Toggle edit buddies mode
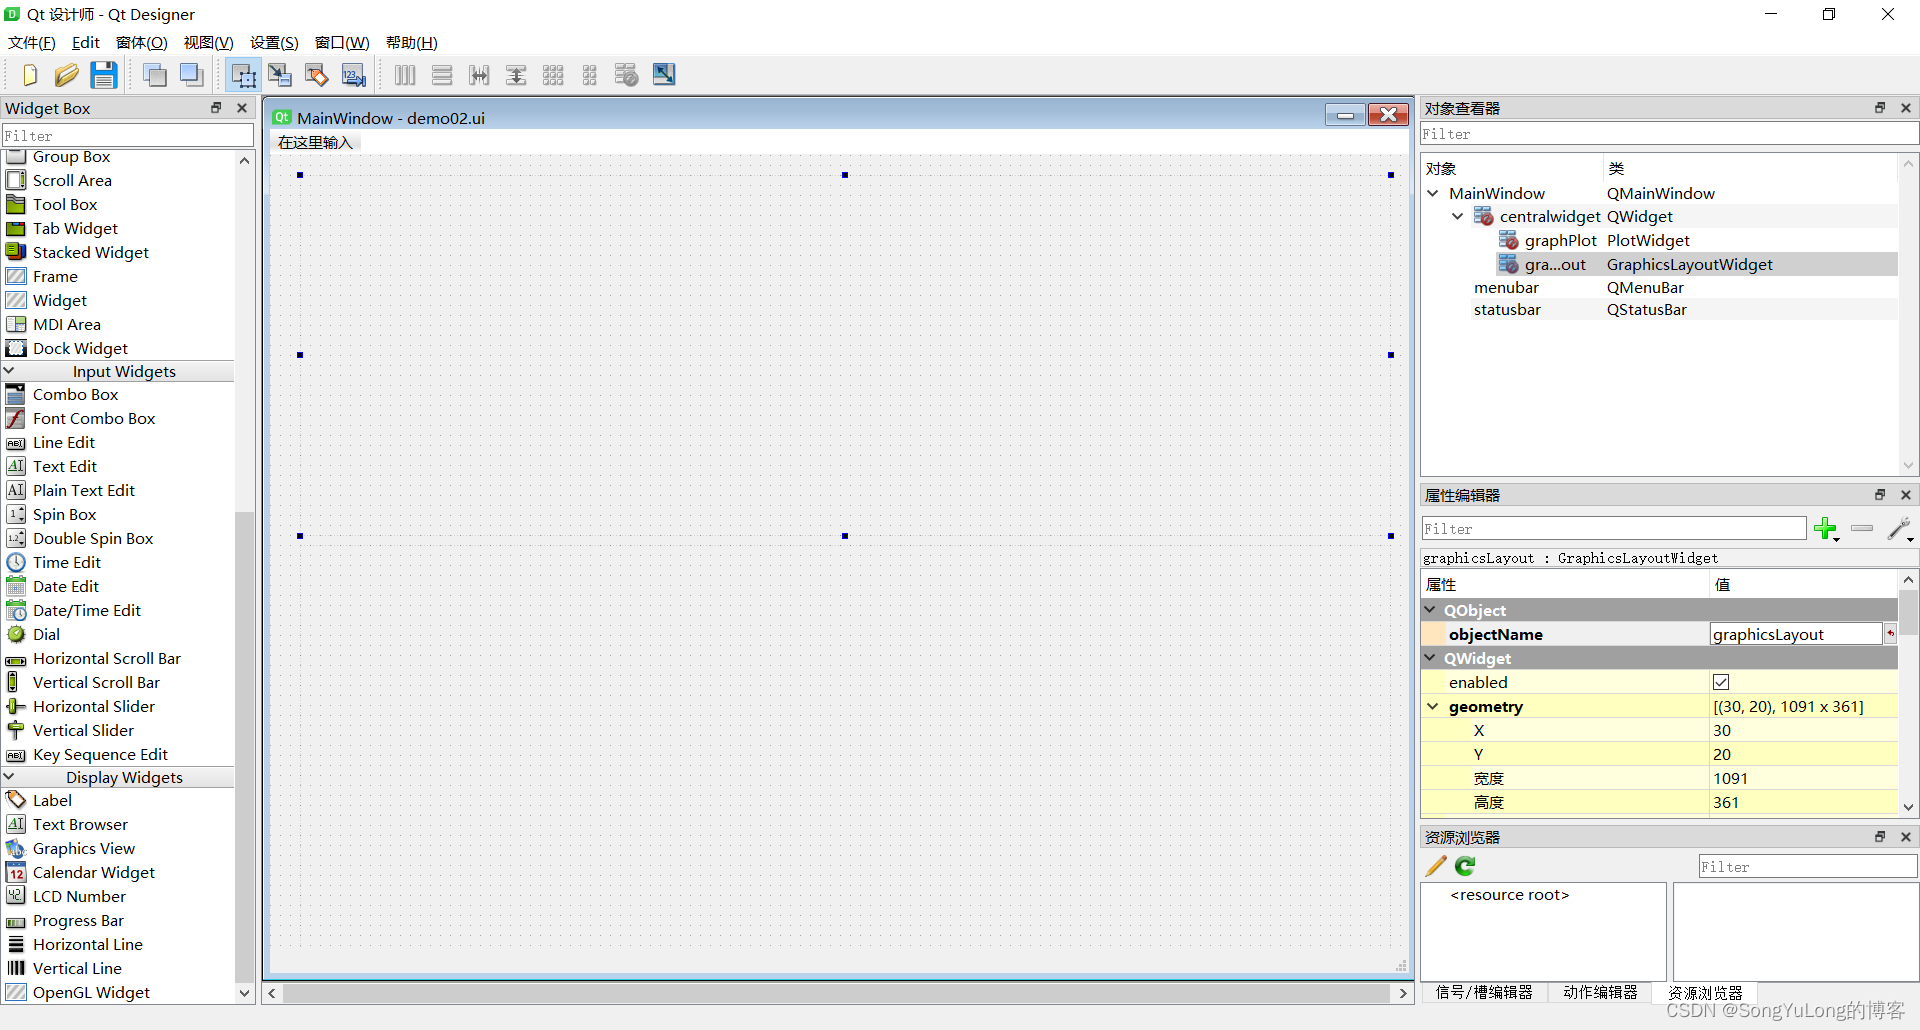1920x1030 pixels. pos(316,74)
